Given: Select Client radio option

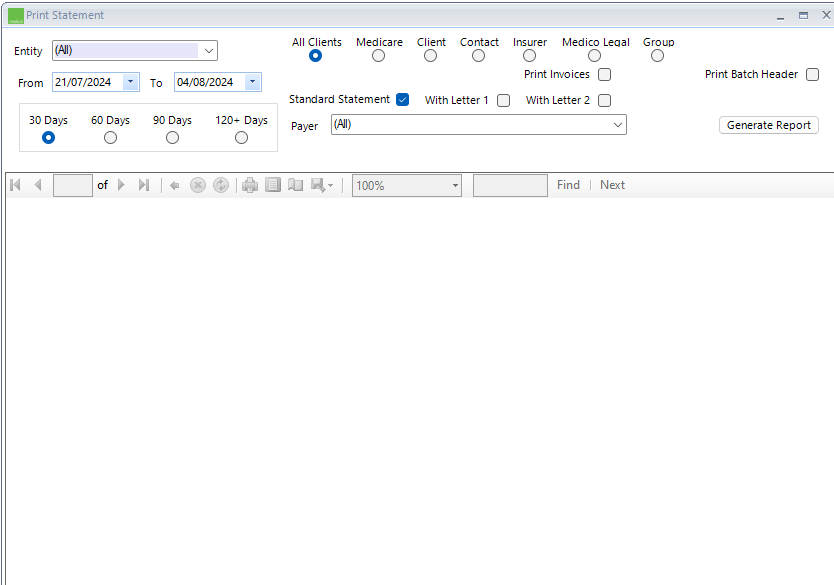Looking at the screenshot, I should 430,56.
